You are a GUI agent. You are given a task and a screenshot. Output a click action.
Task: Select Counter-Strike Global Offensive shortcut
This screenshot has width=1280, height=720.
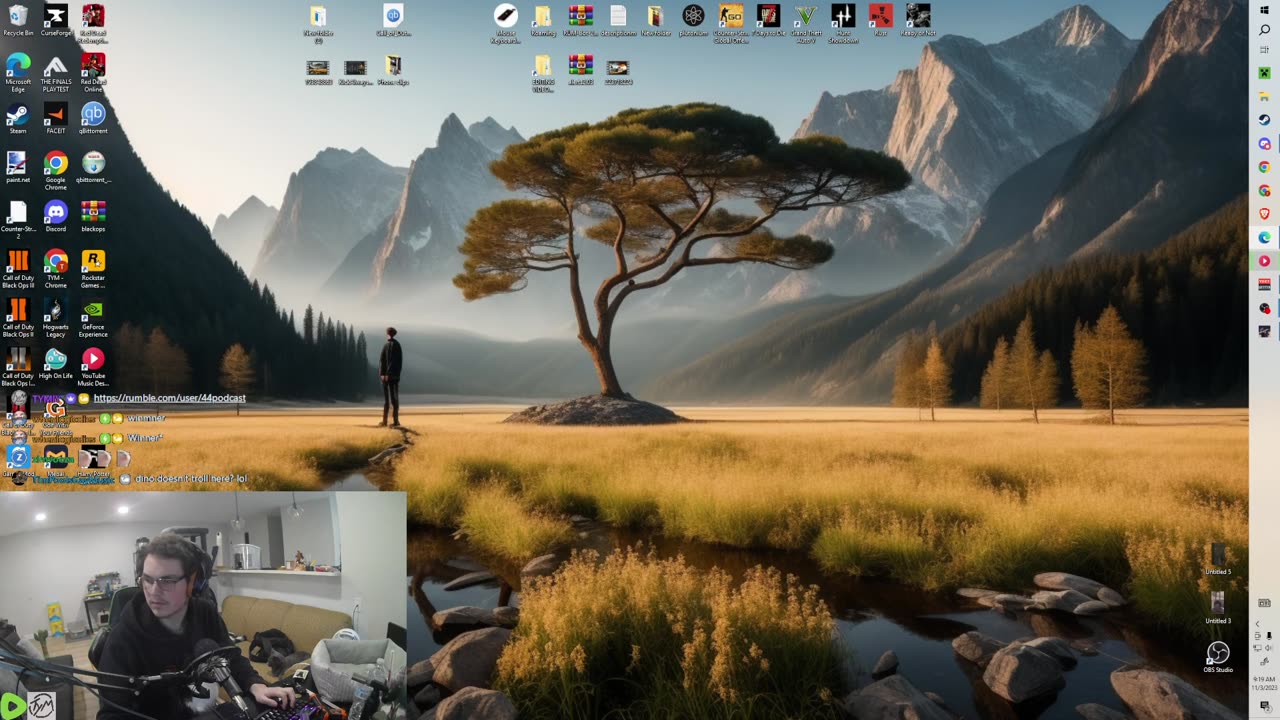pos(731,23)
